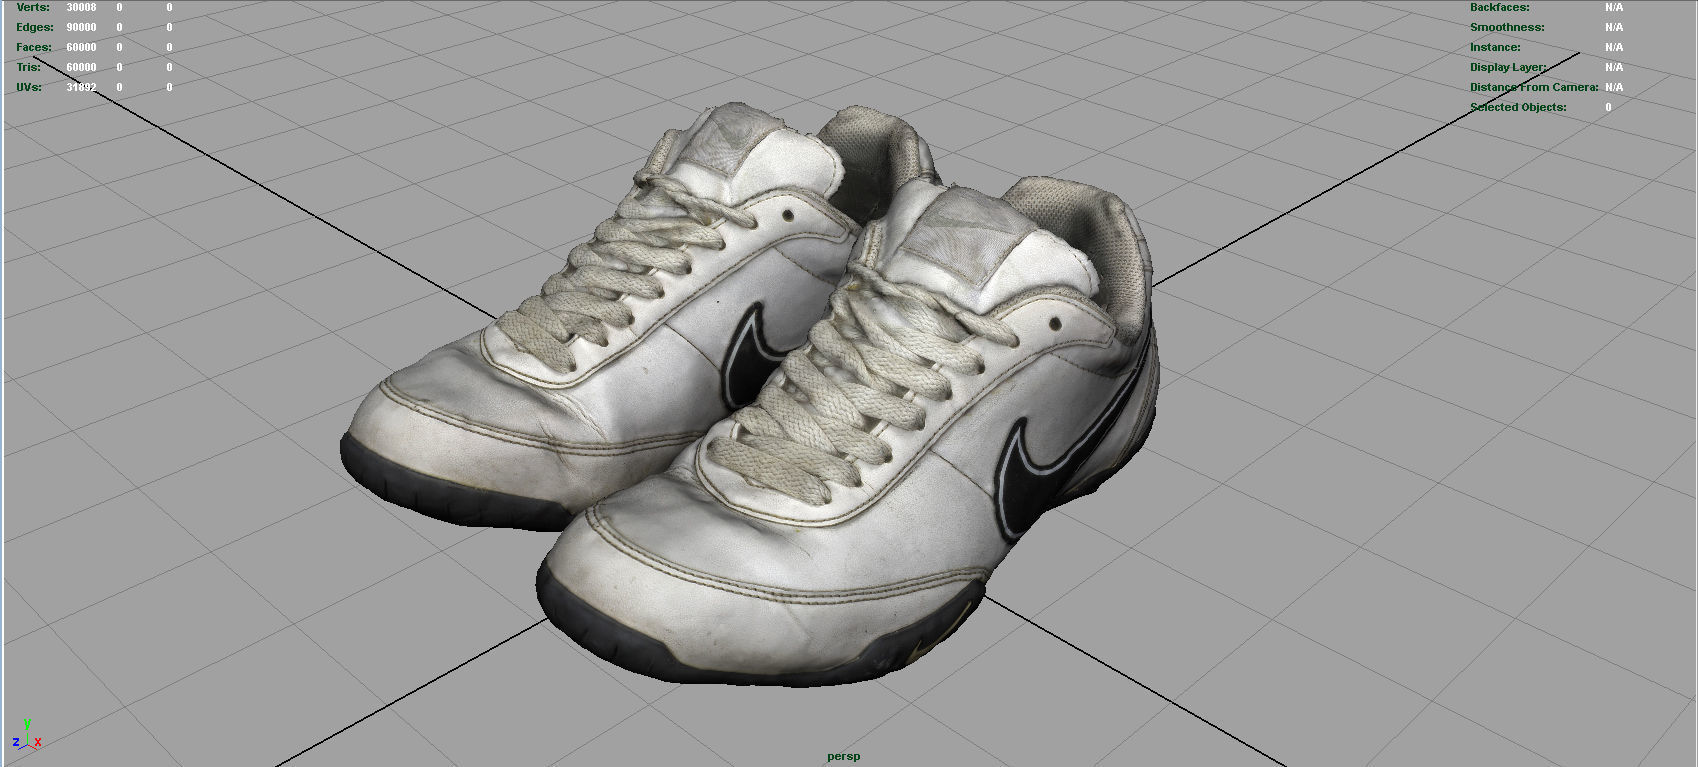Click the Instance: label
The height and width of the screenshot is (767, 1698).
(1495, 47)
